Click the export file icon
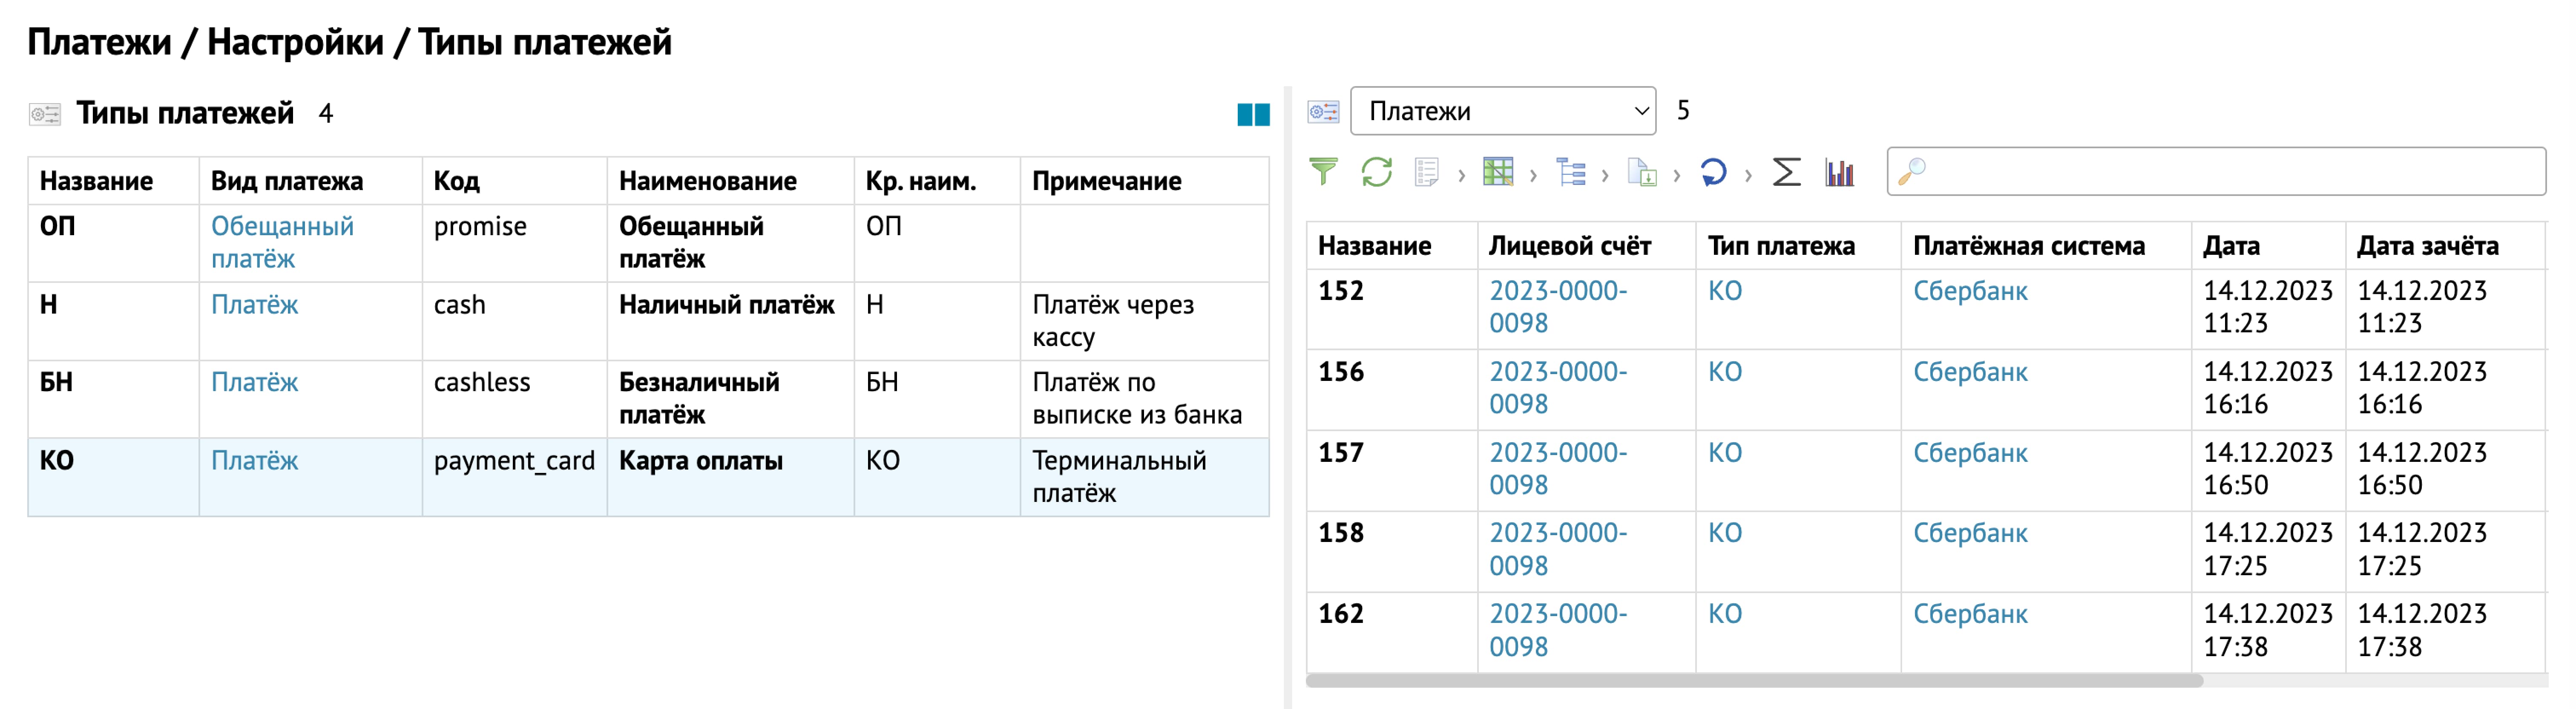 pyautogui.click(x=1642, y=172)
